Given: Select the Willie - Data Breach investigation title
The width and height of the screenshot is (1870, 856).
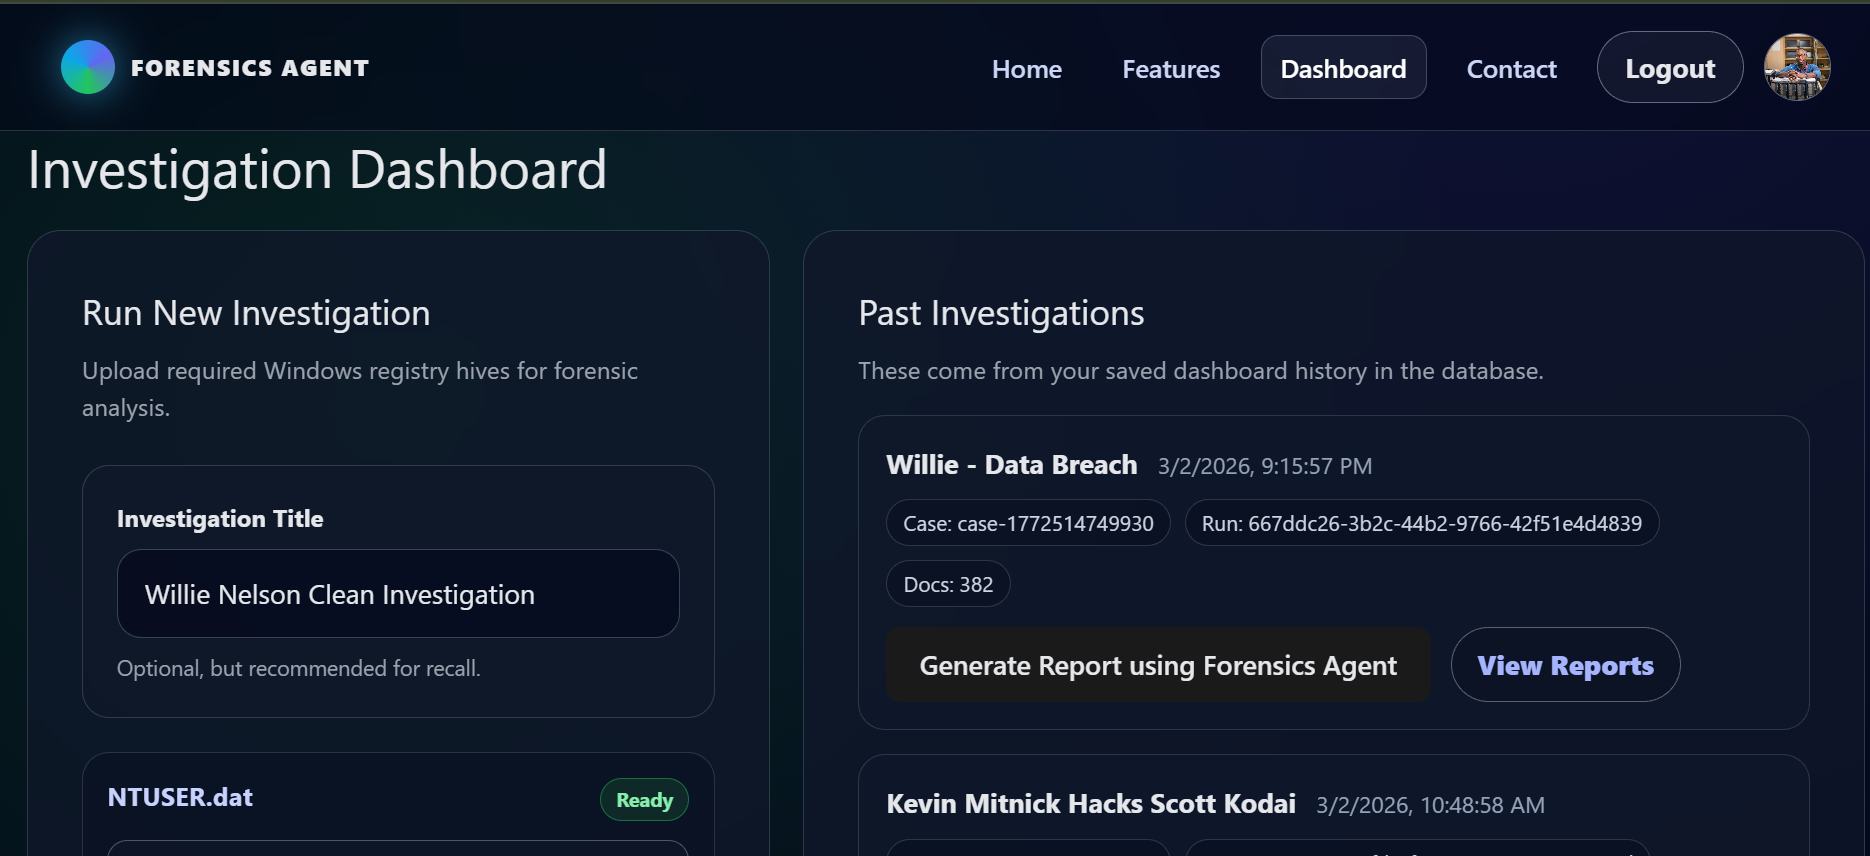Looking at the screenshot, I should [1011, 465].
